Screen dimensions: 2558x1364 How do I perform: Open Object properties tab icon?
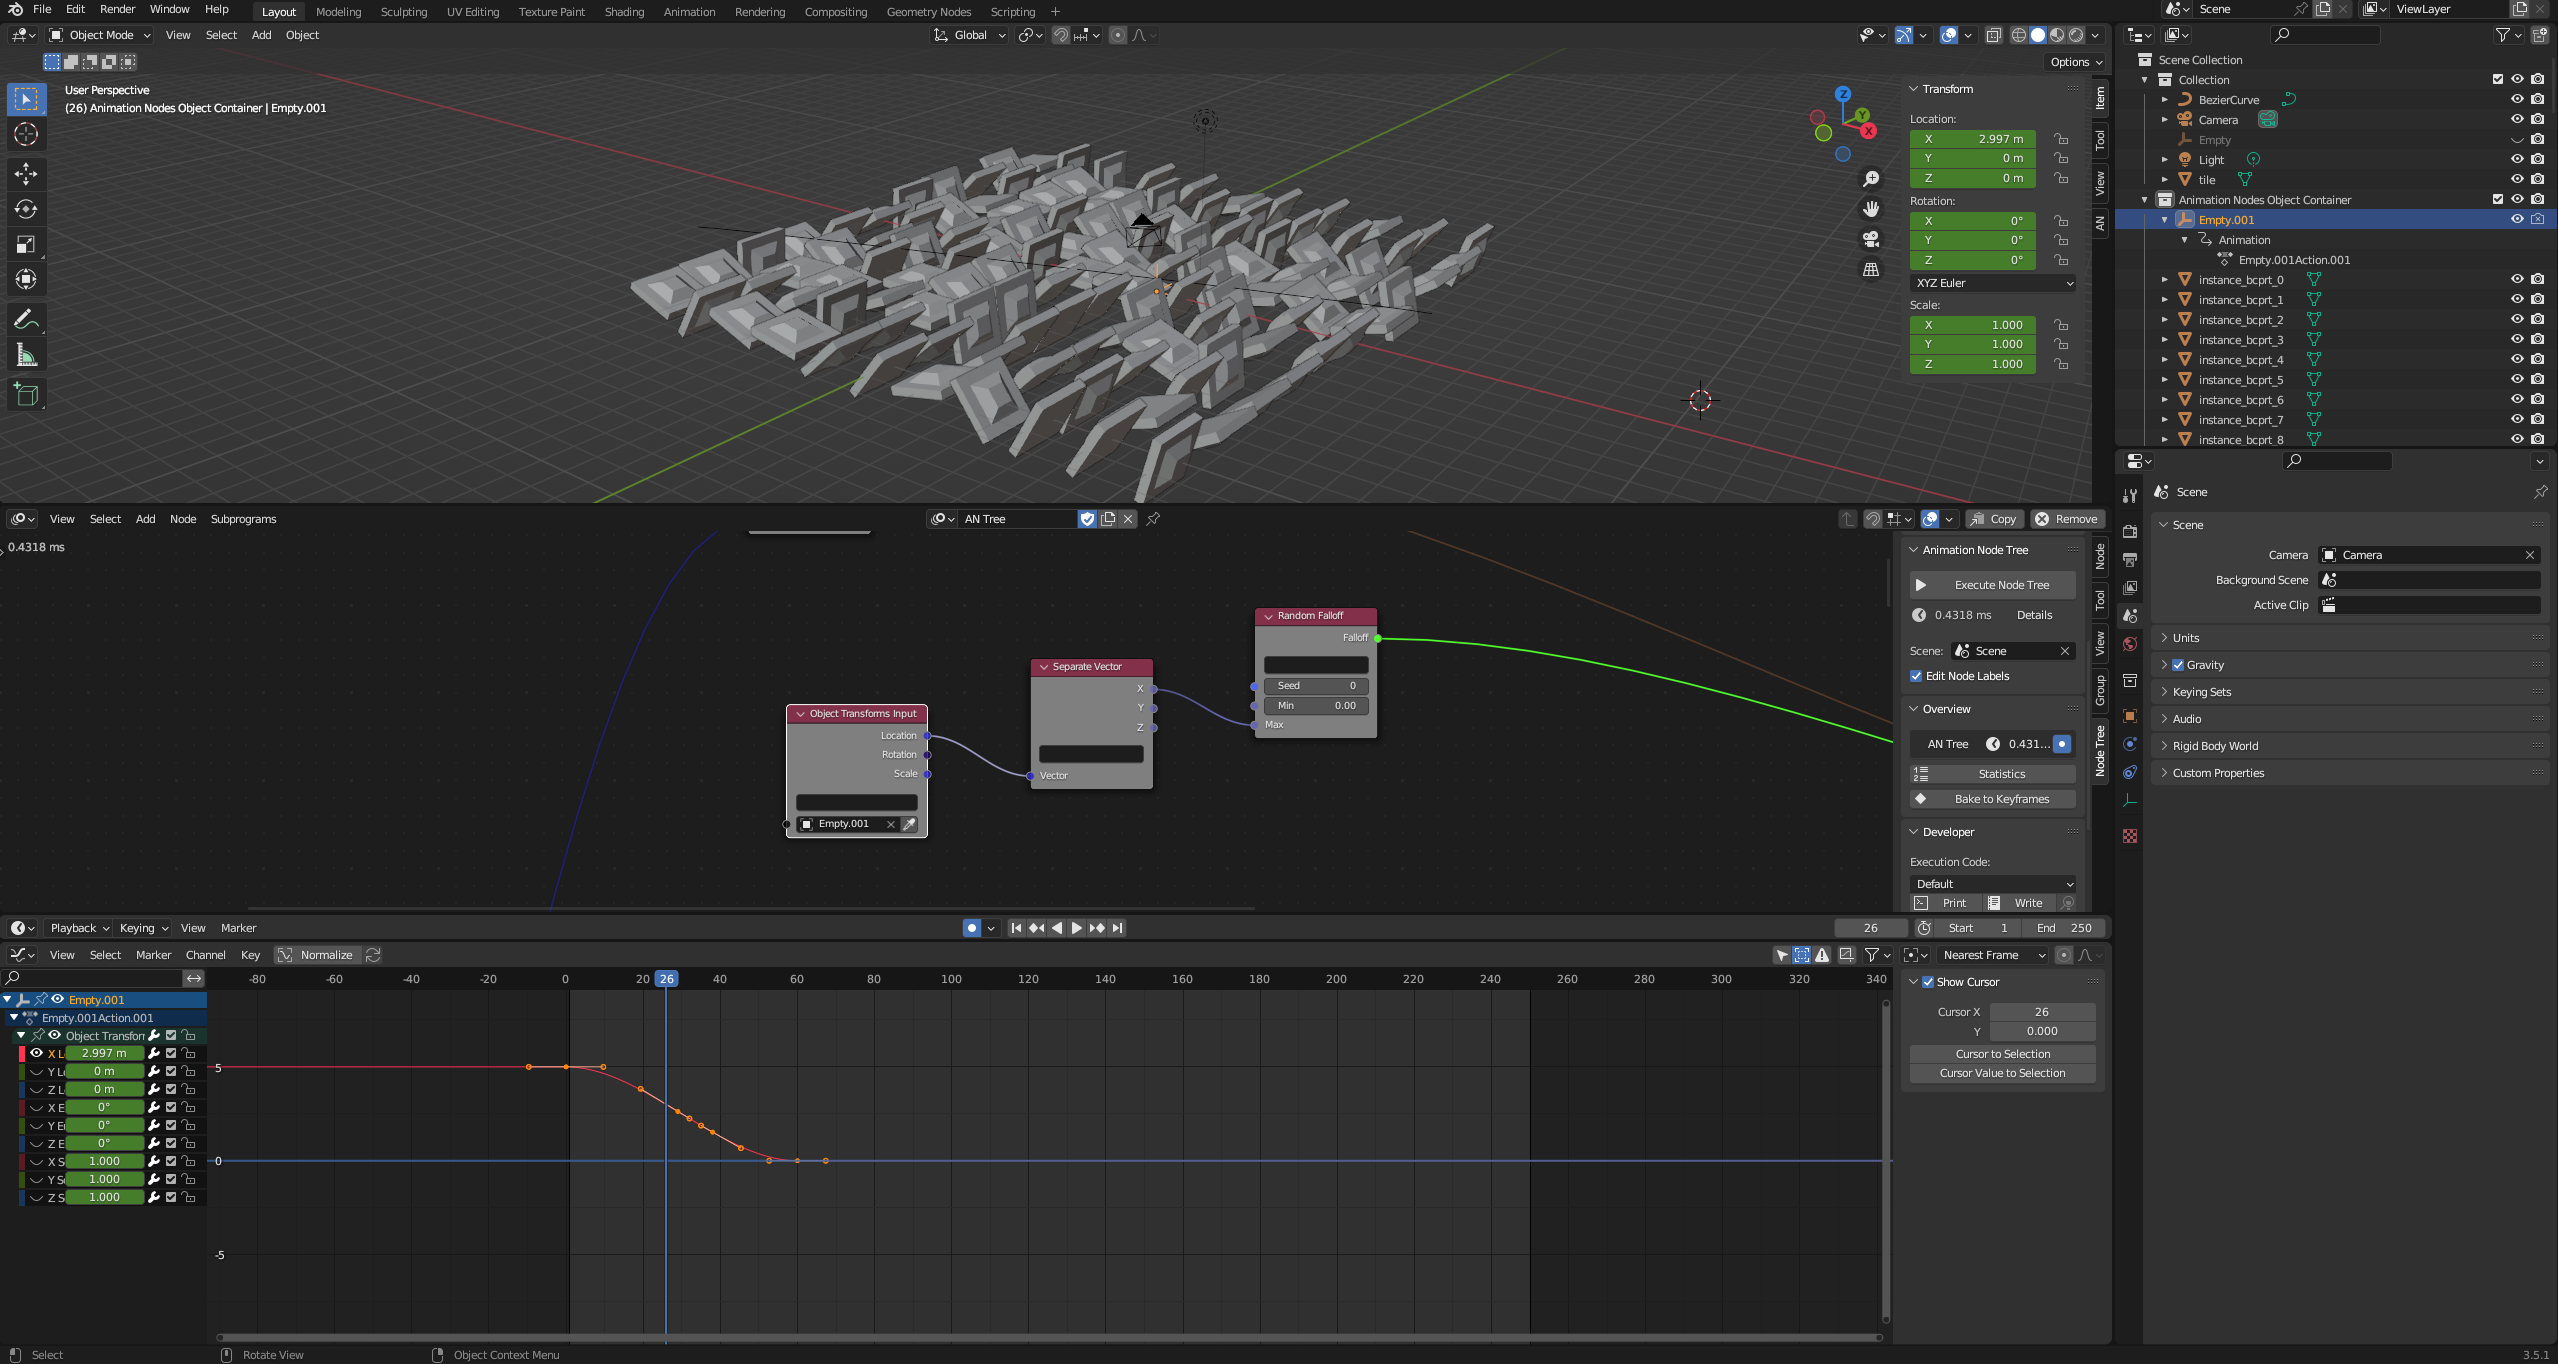point(2130,716)
